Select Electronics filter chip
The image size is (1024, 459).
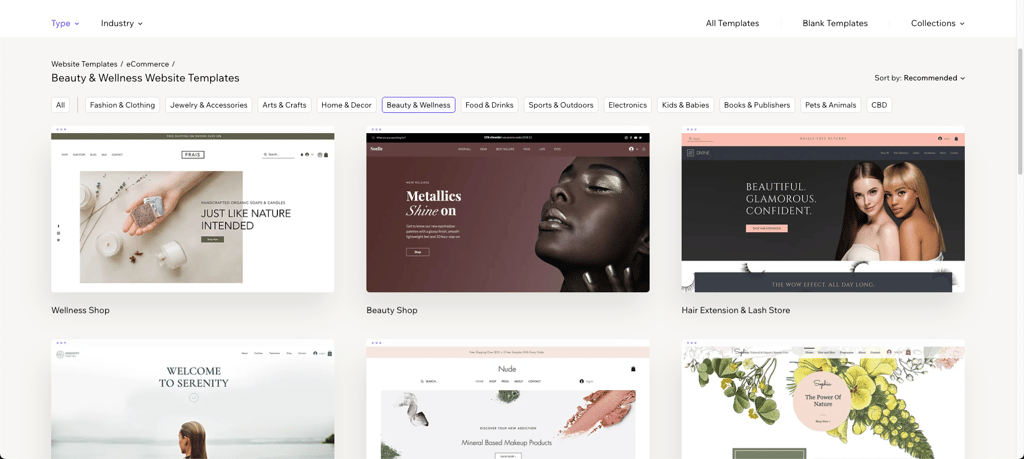628,104
